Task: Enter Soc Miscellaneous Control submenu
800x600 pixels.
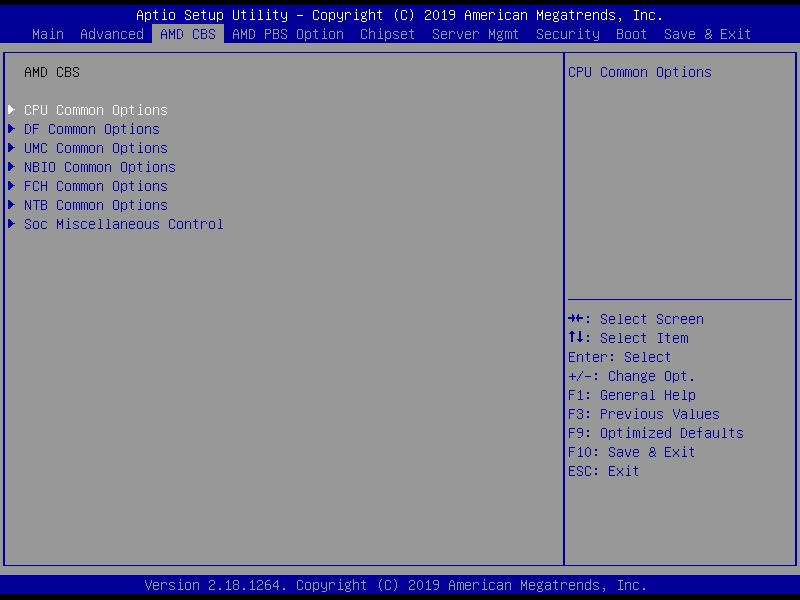Action: click(x=123, y=224)
